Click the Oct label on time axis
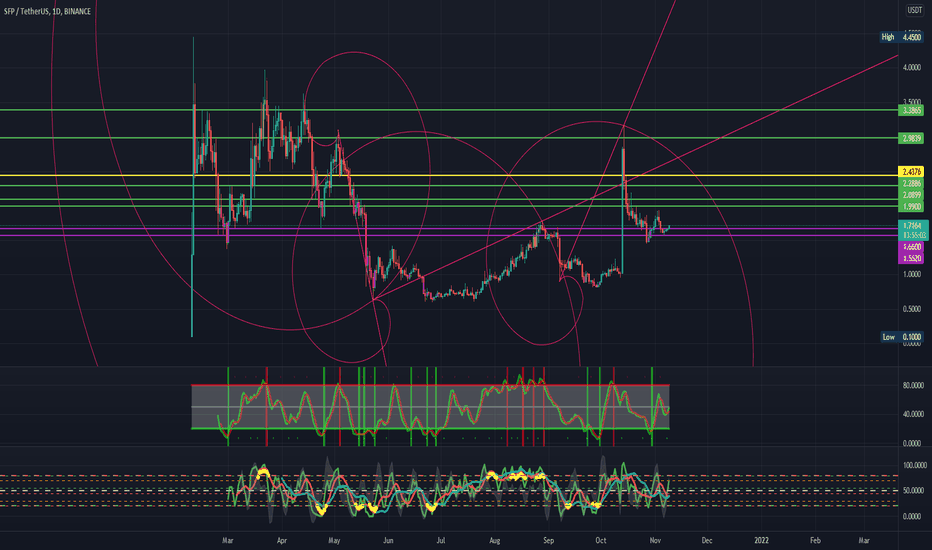 pos(601,540)
